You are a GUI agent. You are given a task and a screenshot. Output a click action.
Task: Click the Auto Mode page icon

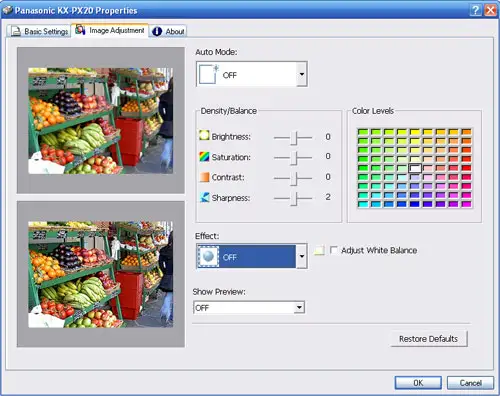pos(208,74)
